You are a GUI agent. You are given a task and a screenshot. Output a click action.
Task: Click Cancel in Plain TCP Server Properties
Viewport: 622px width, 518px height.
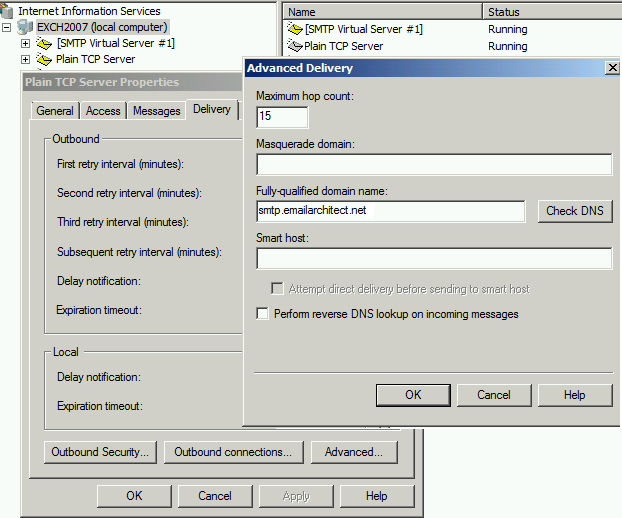pyautogui.click(x=215, y=496)
